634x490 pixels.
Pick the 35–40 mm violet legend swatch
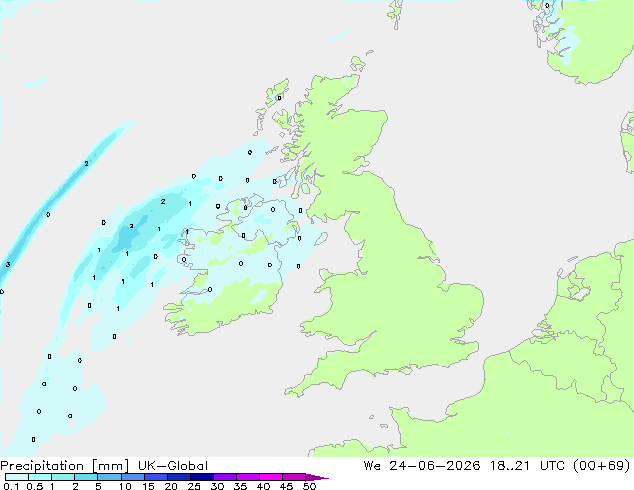[x=248, y=477]
